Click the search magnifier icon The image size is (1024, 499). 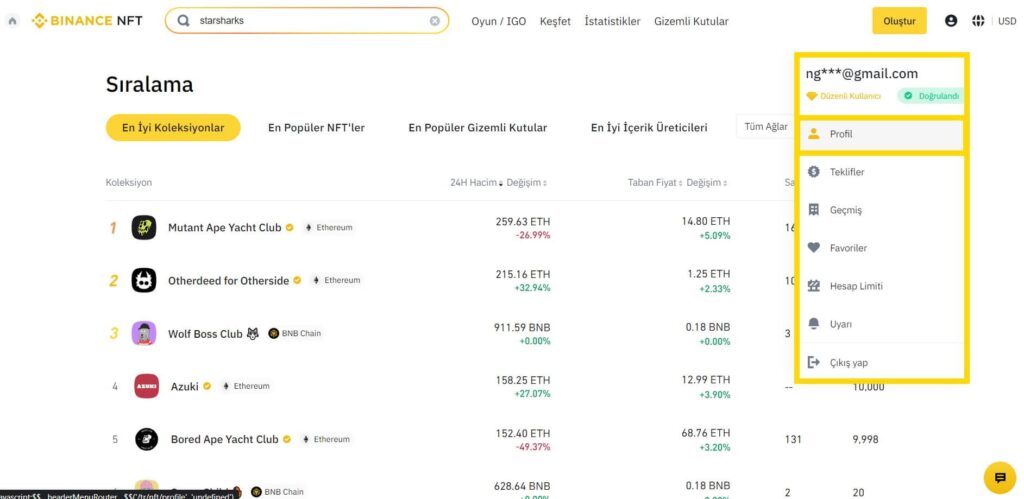pyautogui.click(x=184, y=21)
